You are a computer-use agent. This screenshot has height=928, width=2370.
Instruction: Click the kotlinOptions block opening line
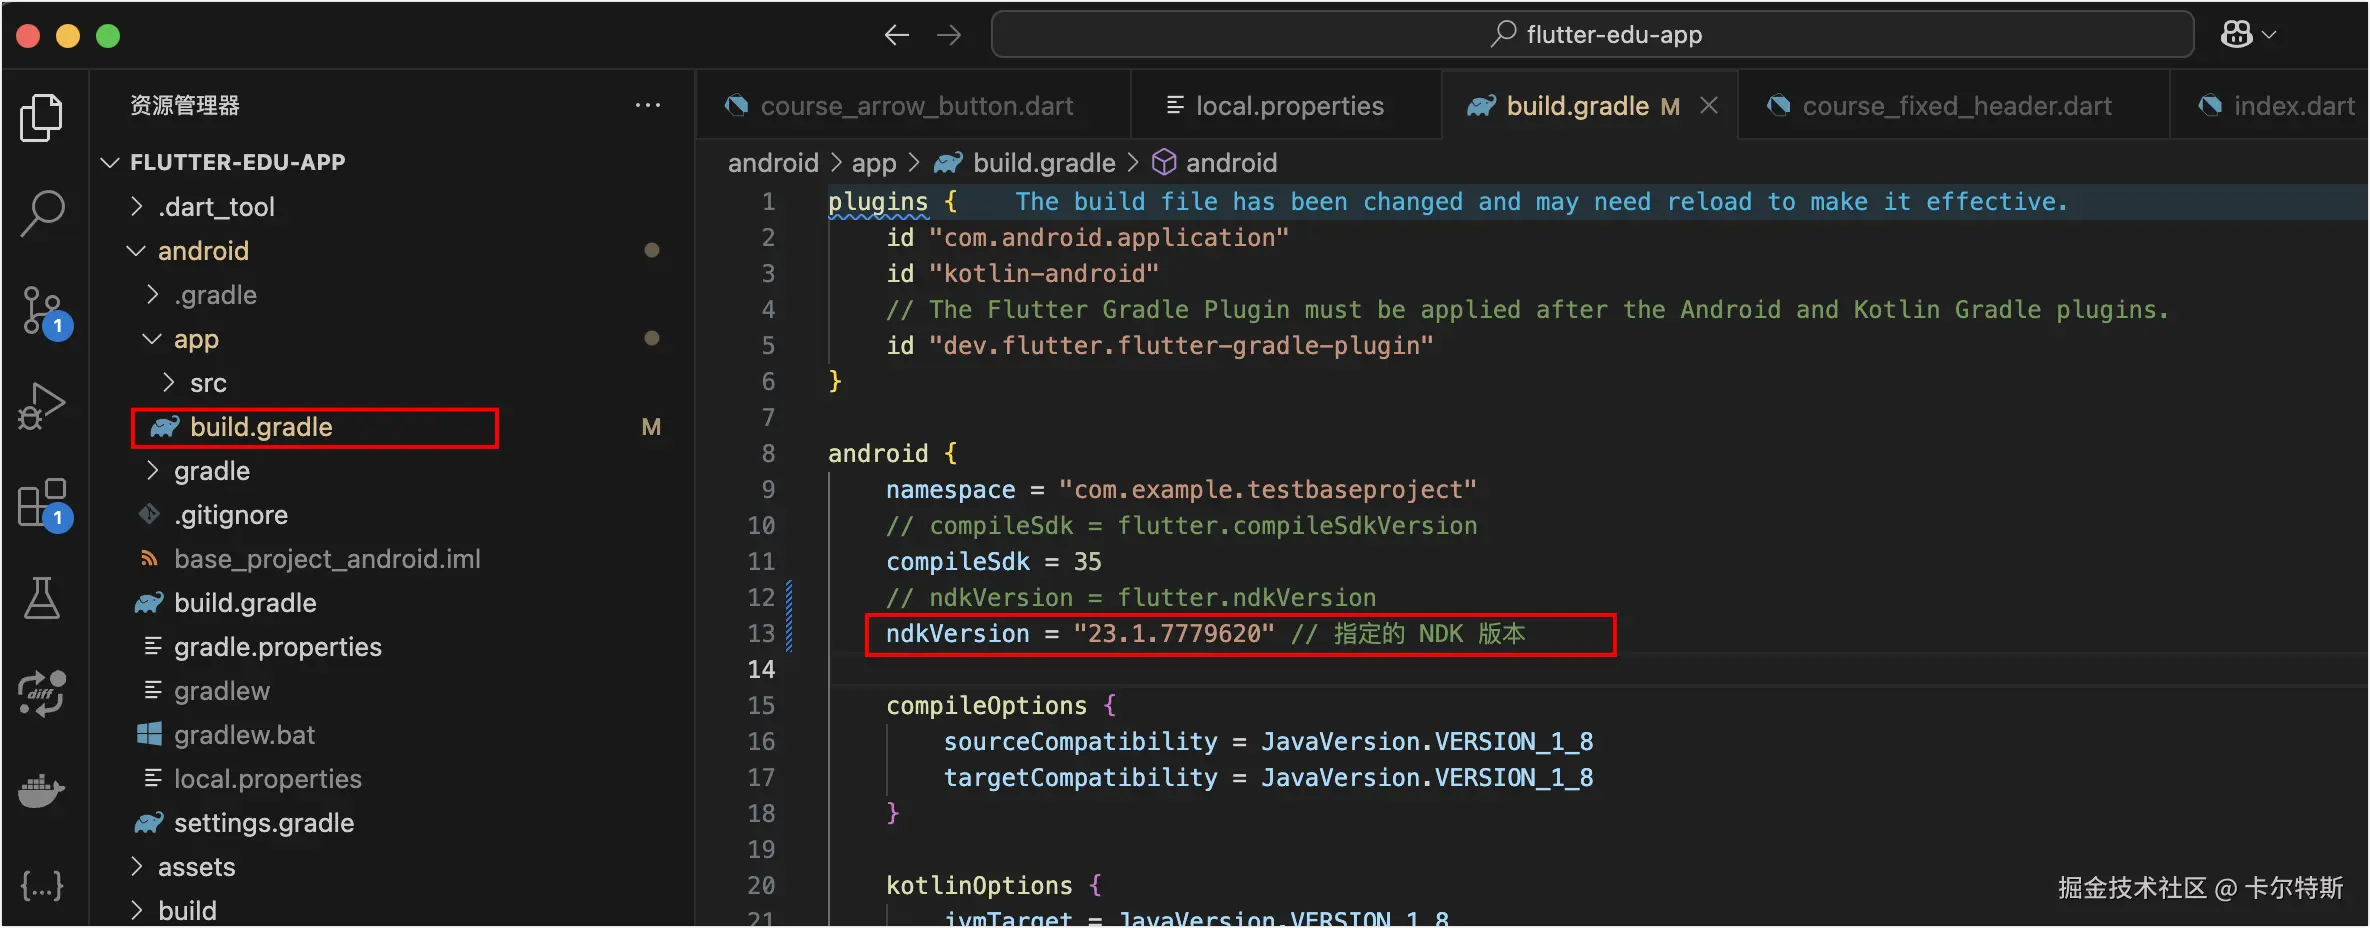(994, 886)
